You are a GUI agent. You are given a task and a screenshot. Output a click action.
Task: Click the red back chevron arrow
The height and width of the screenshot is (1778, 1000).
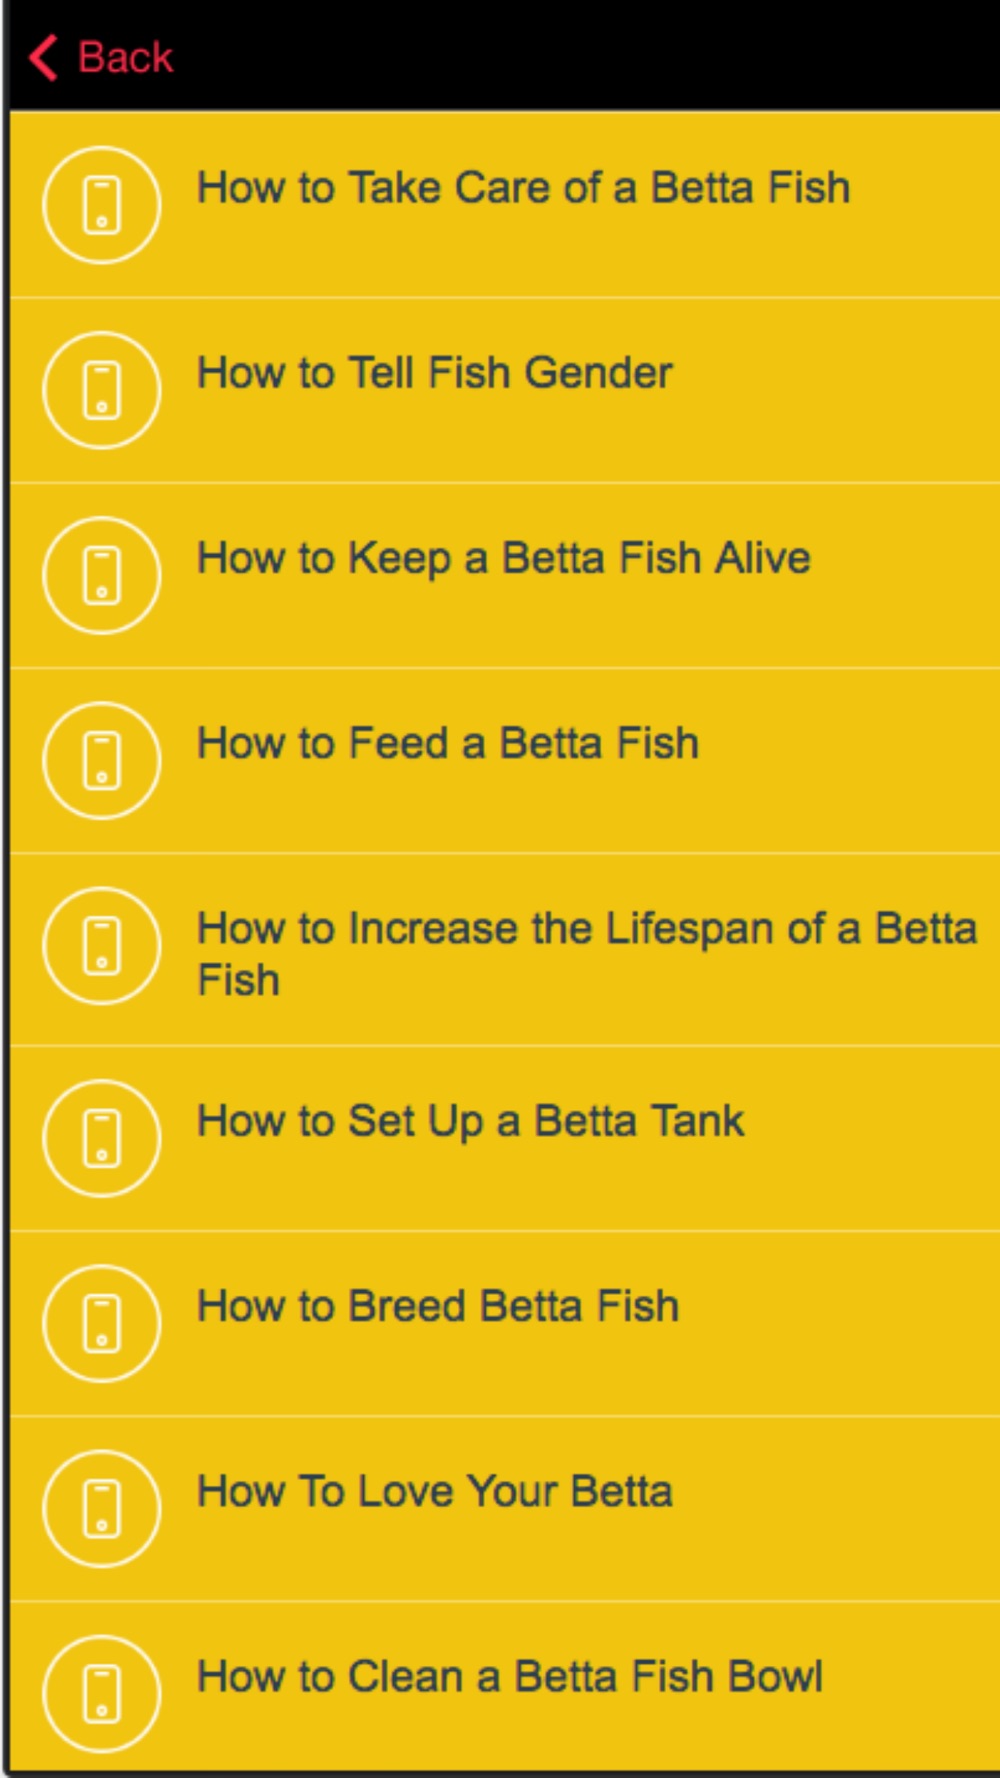(43, 57)
